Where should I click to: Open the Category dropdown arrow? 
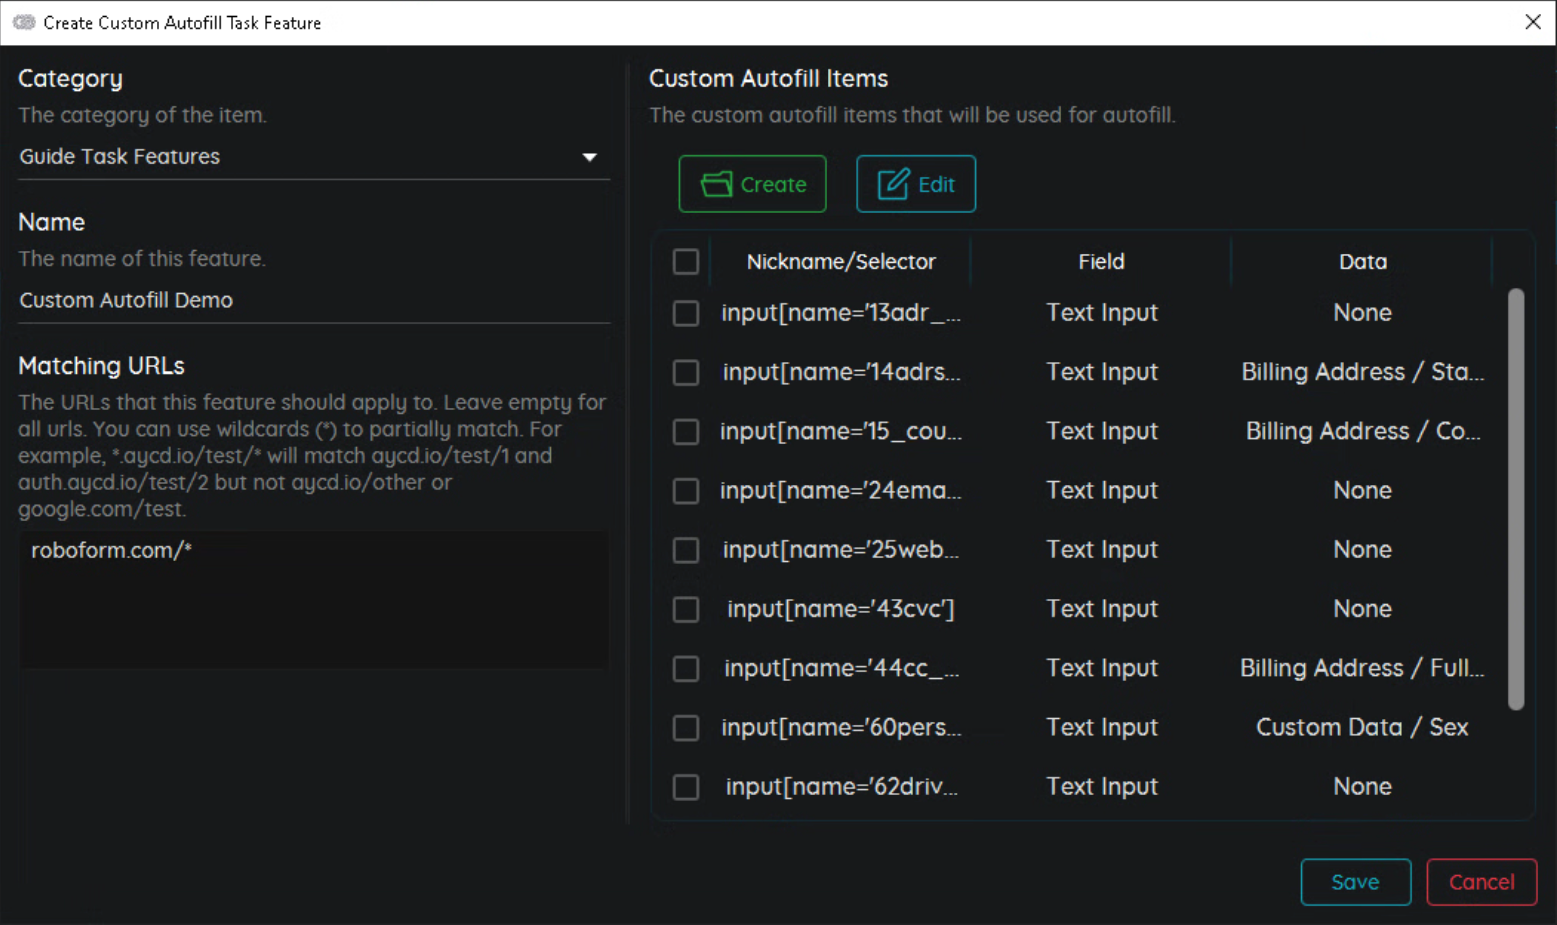pos(589,157)
